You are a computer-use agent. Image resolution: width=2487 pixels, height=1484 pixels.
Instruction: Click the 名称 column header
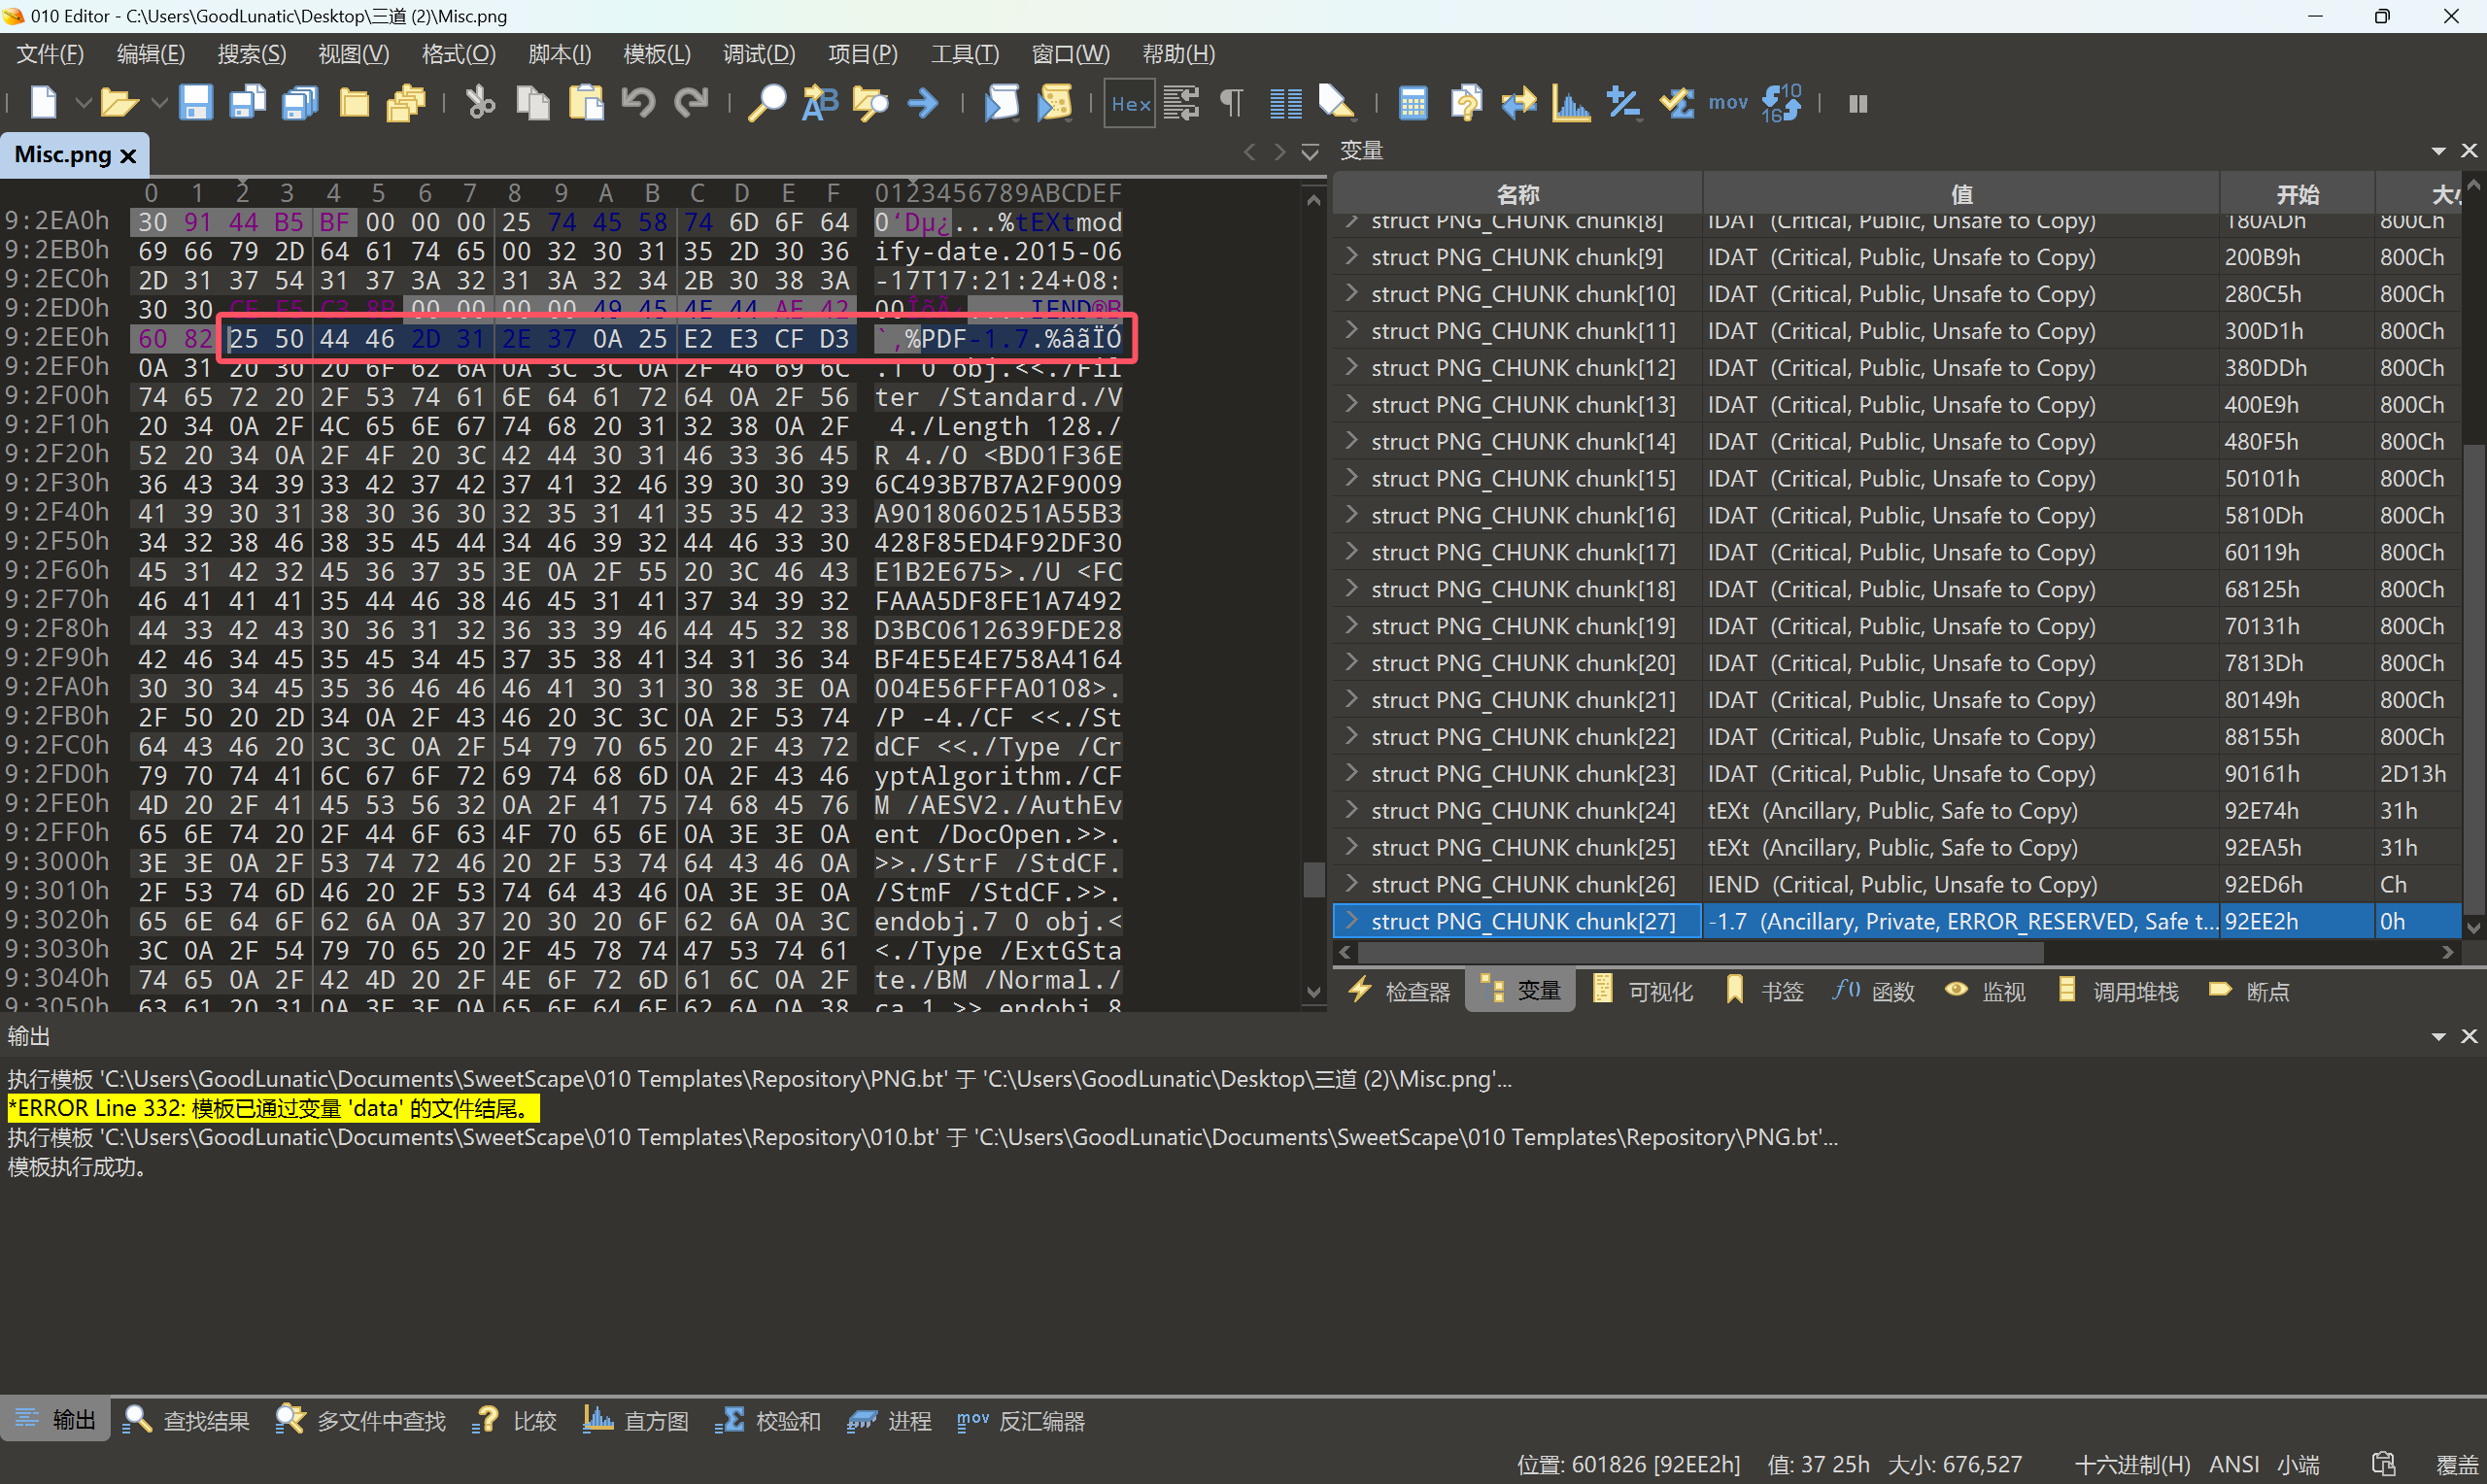tap(1517, 194)
